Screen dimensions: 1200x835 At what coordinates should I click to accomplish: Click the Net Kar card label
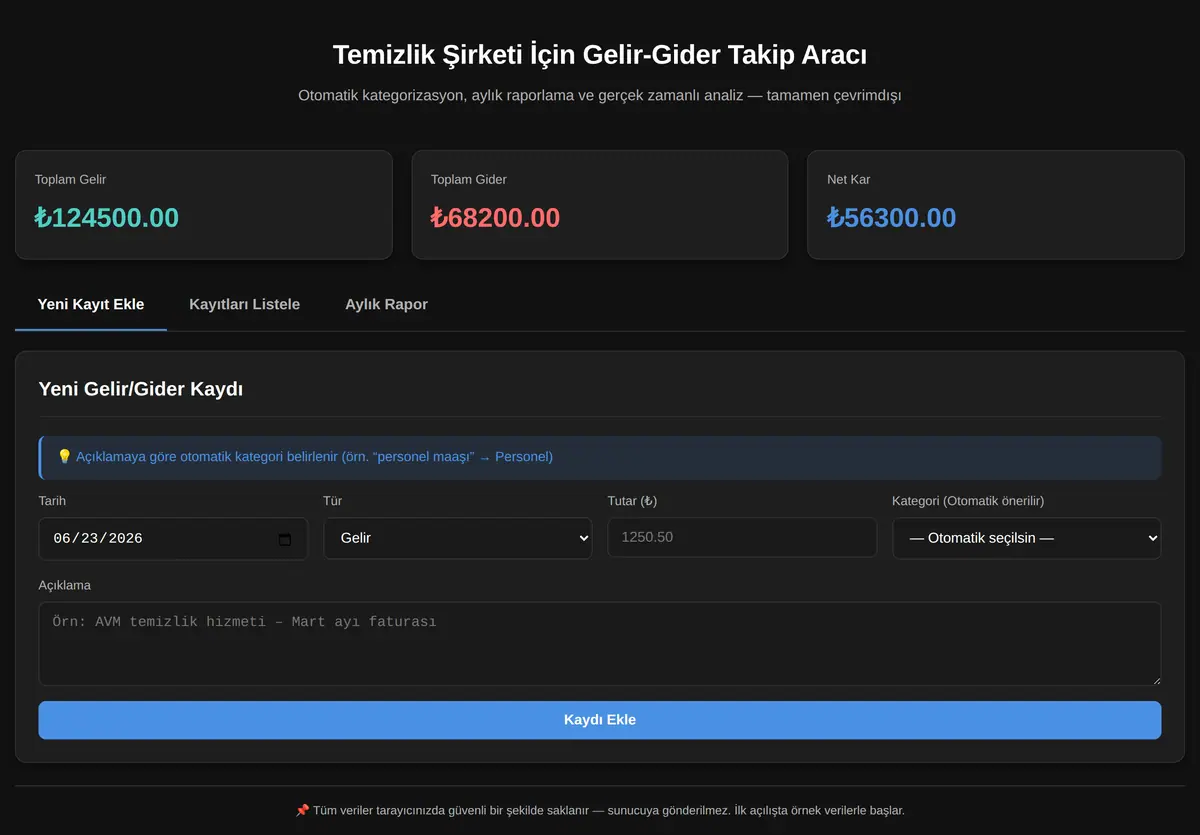(848, 180)
